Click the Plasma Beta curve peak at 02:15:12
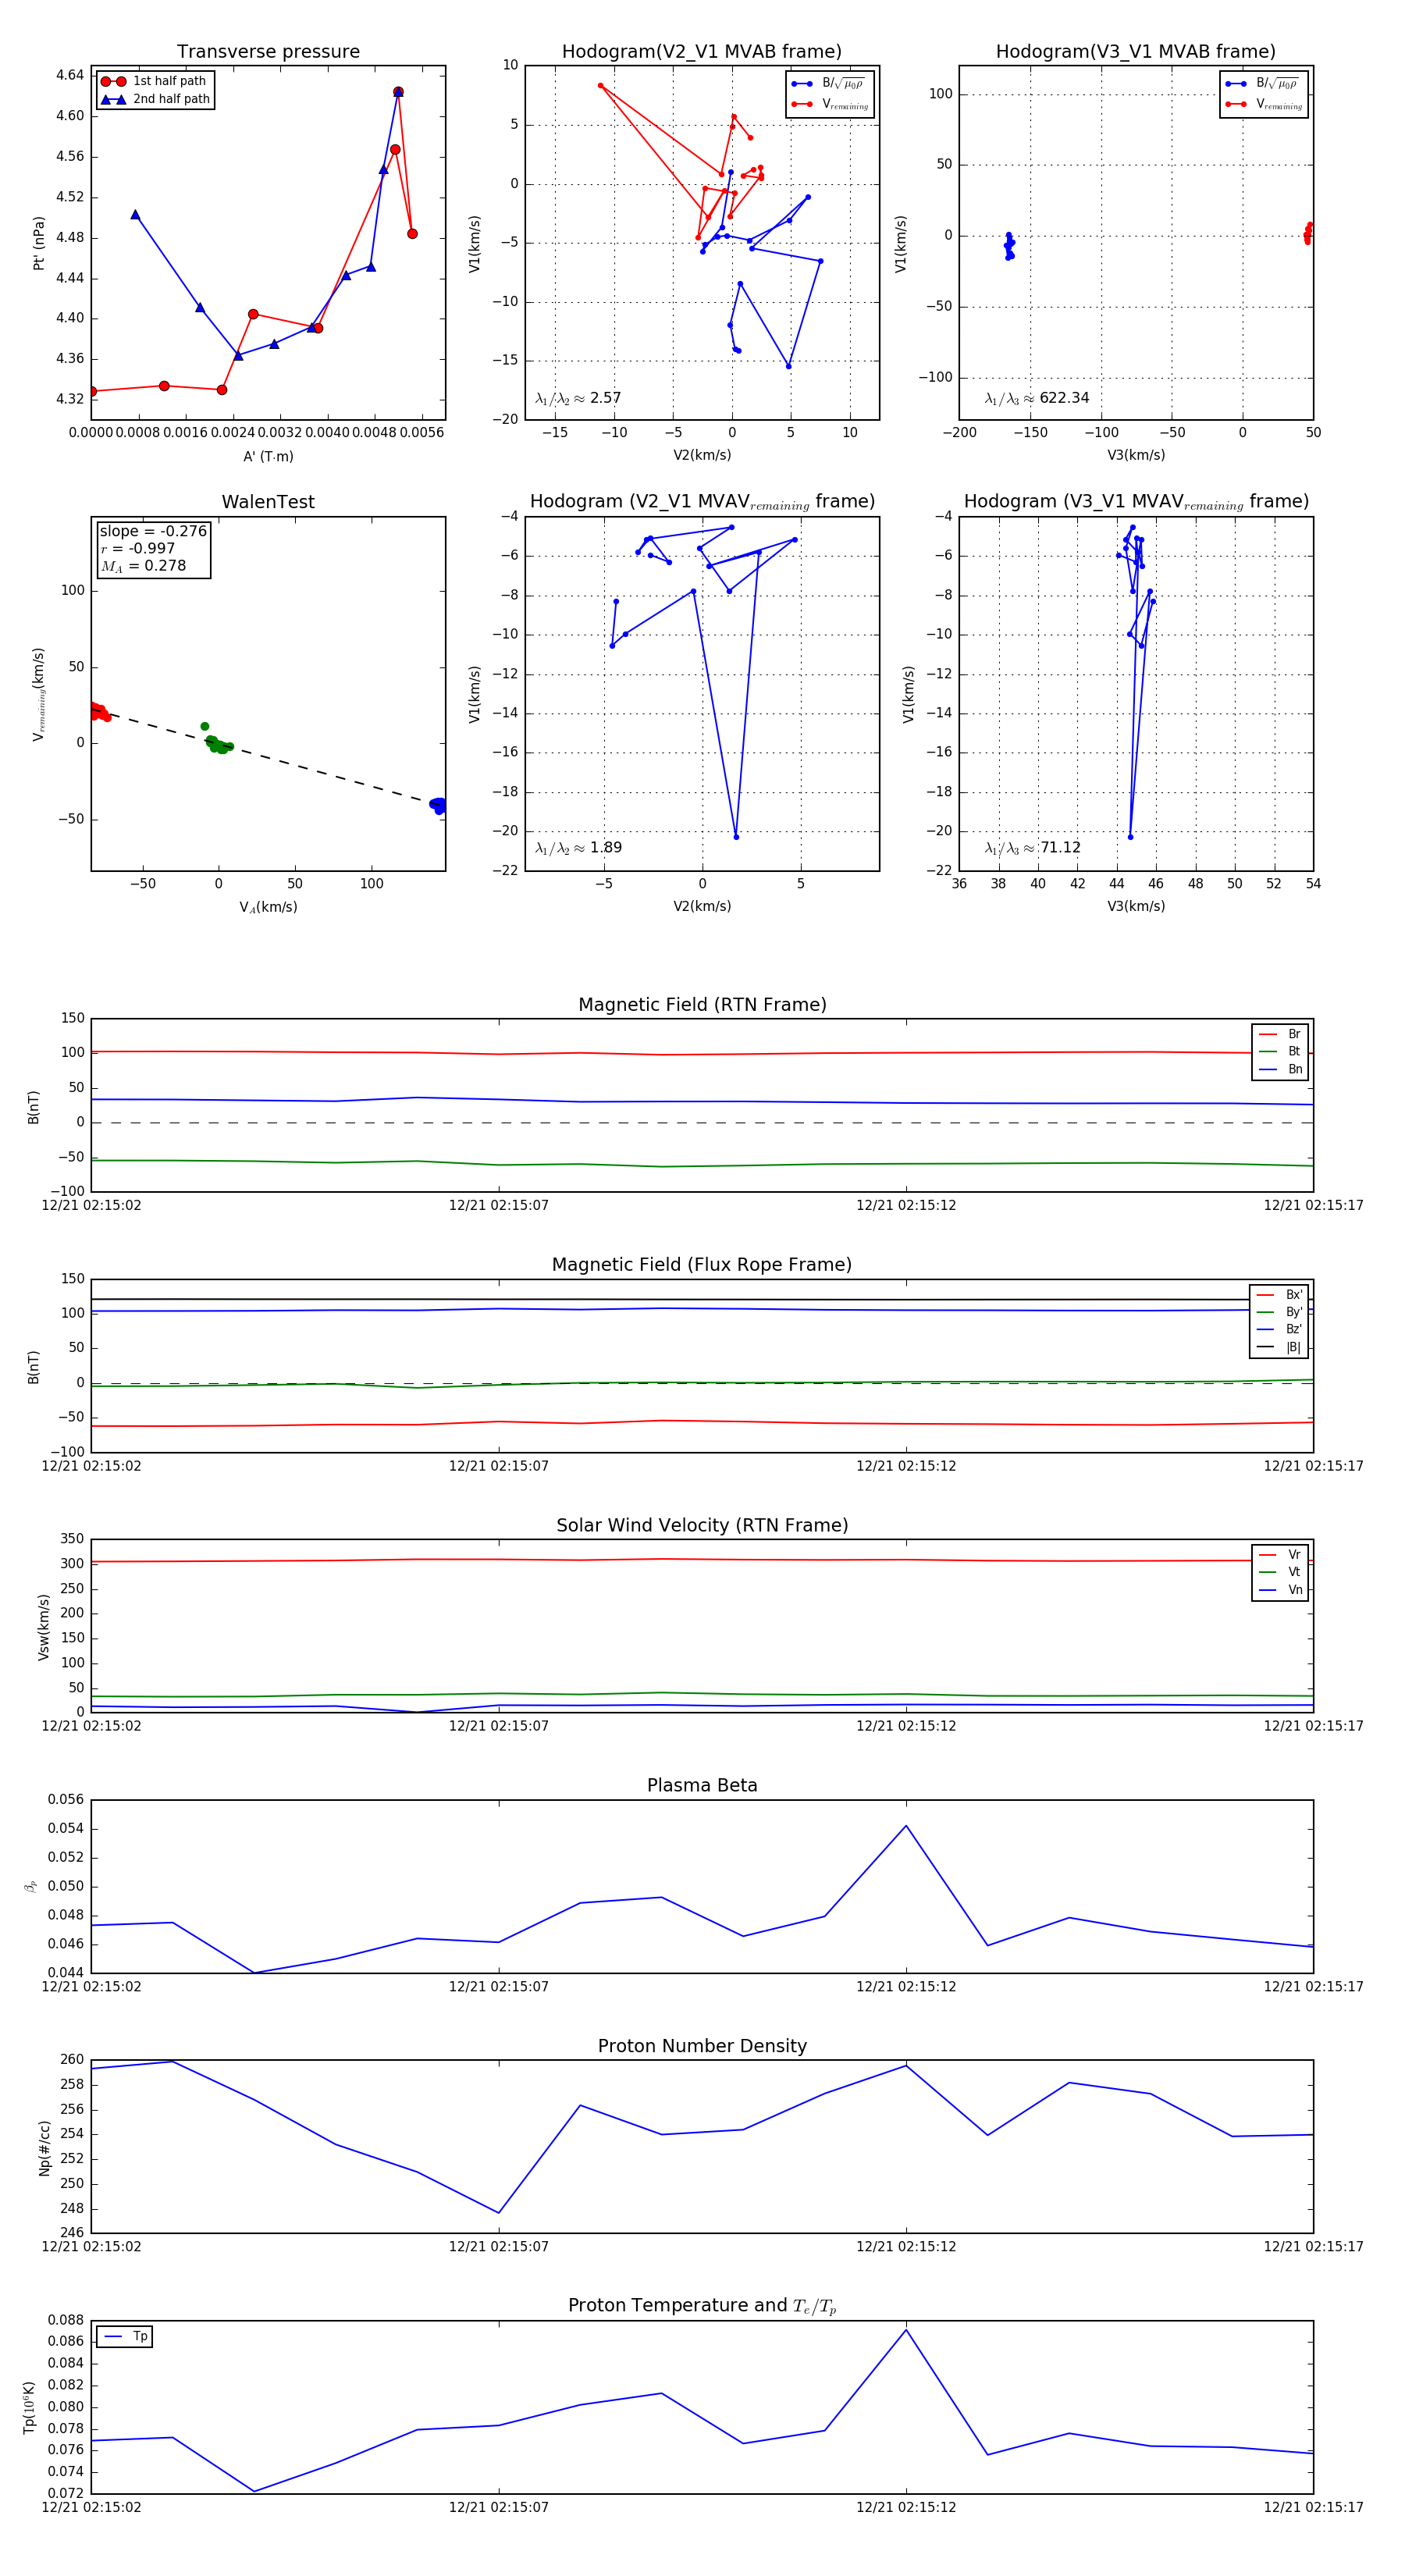Image resolution: width=1405 pixels, height=2576 pixels. tap(906, 1826)
